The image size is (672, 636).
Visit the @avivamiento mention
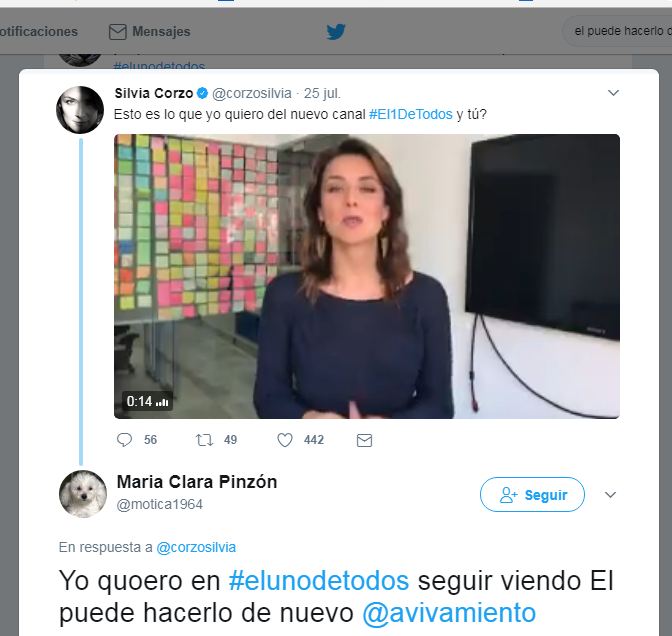[x=449, y=613]
